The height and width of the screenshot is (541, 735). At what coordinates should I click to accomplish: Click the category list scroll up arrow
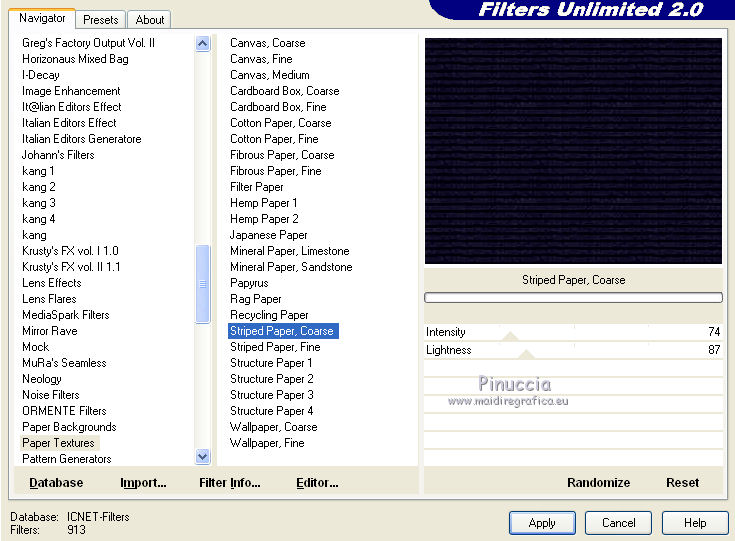click(202, 44)
